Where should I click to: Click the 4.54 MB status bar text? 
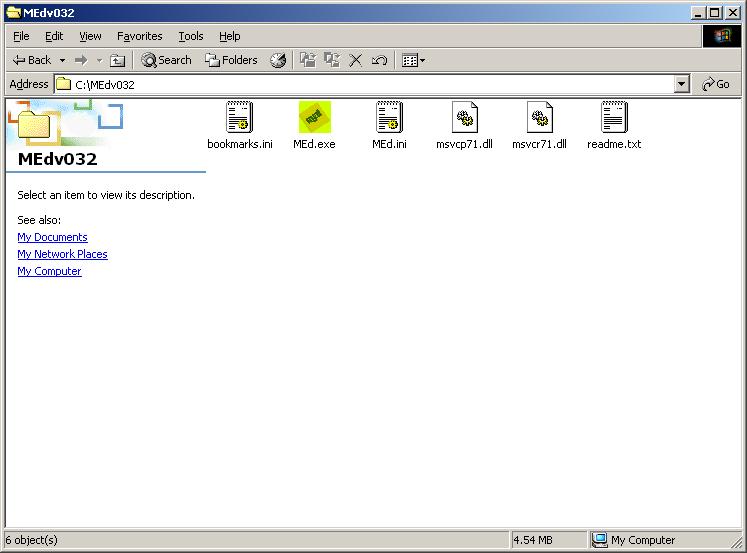pyautogui.click(x=533, y=540)
